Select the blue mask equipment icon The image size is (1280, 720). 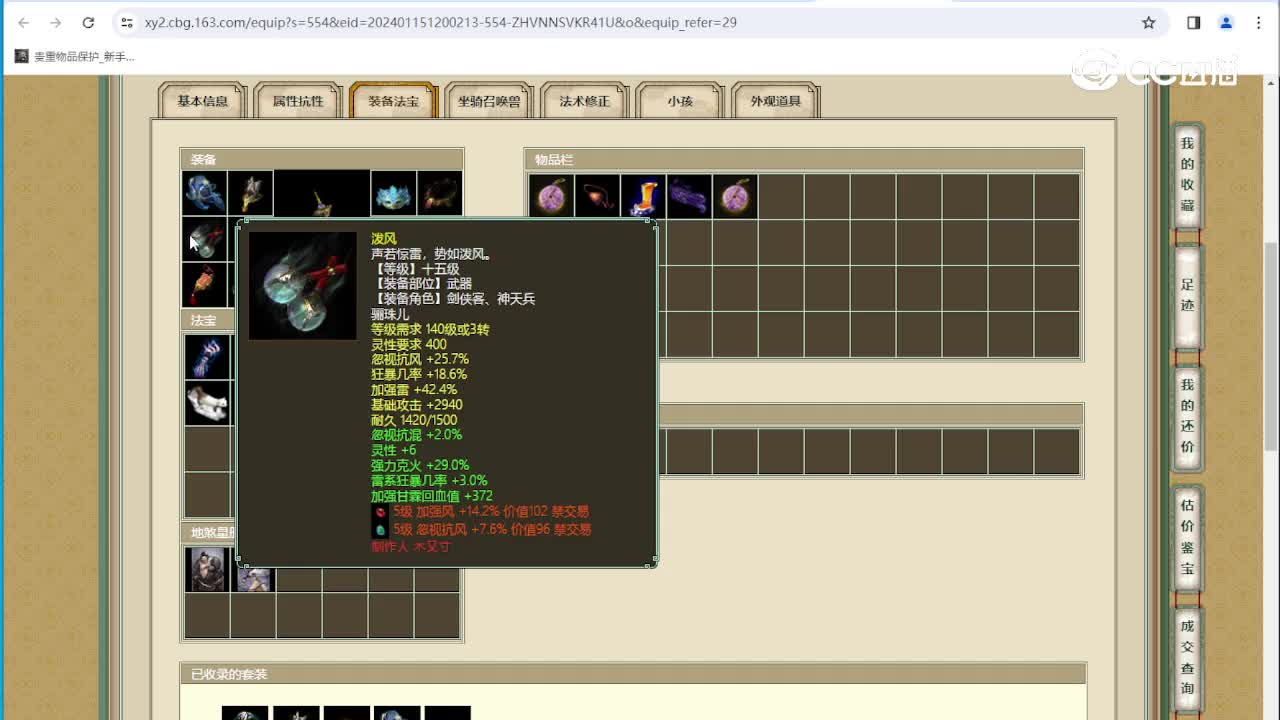[x=393, y=193]
